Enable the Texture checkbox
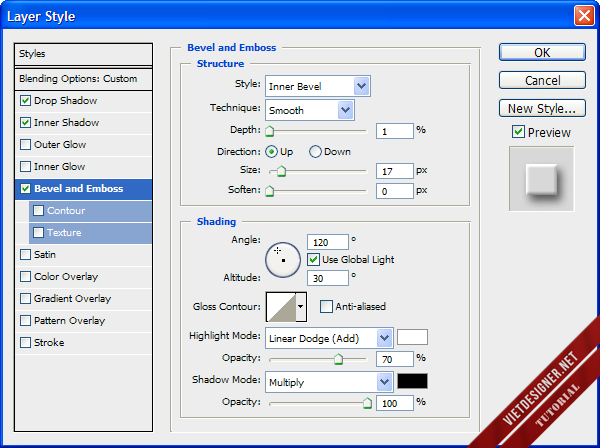This screenshot has height=448, width=600. point(38,233)
